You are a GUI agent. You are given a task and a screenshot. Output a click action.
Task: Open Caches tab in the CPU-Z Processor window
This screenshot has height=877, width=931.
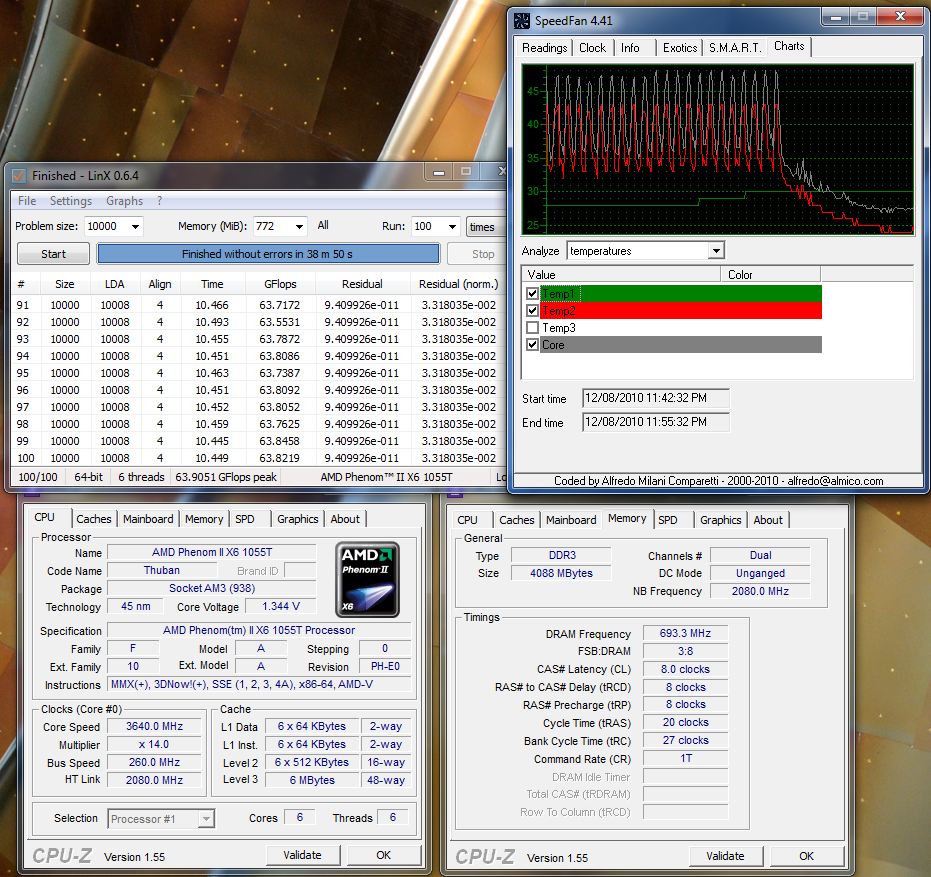click(x=94, y=519)
